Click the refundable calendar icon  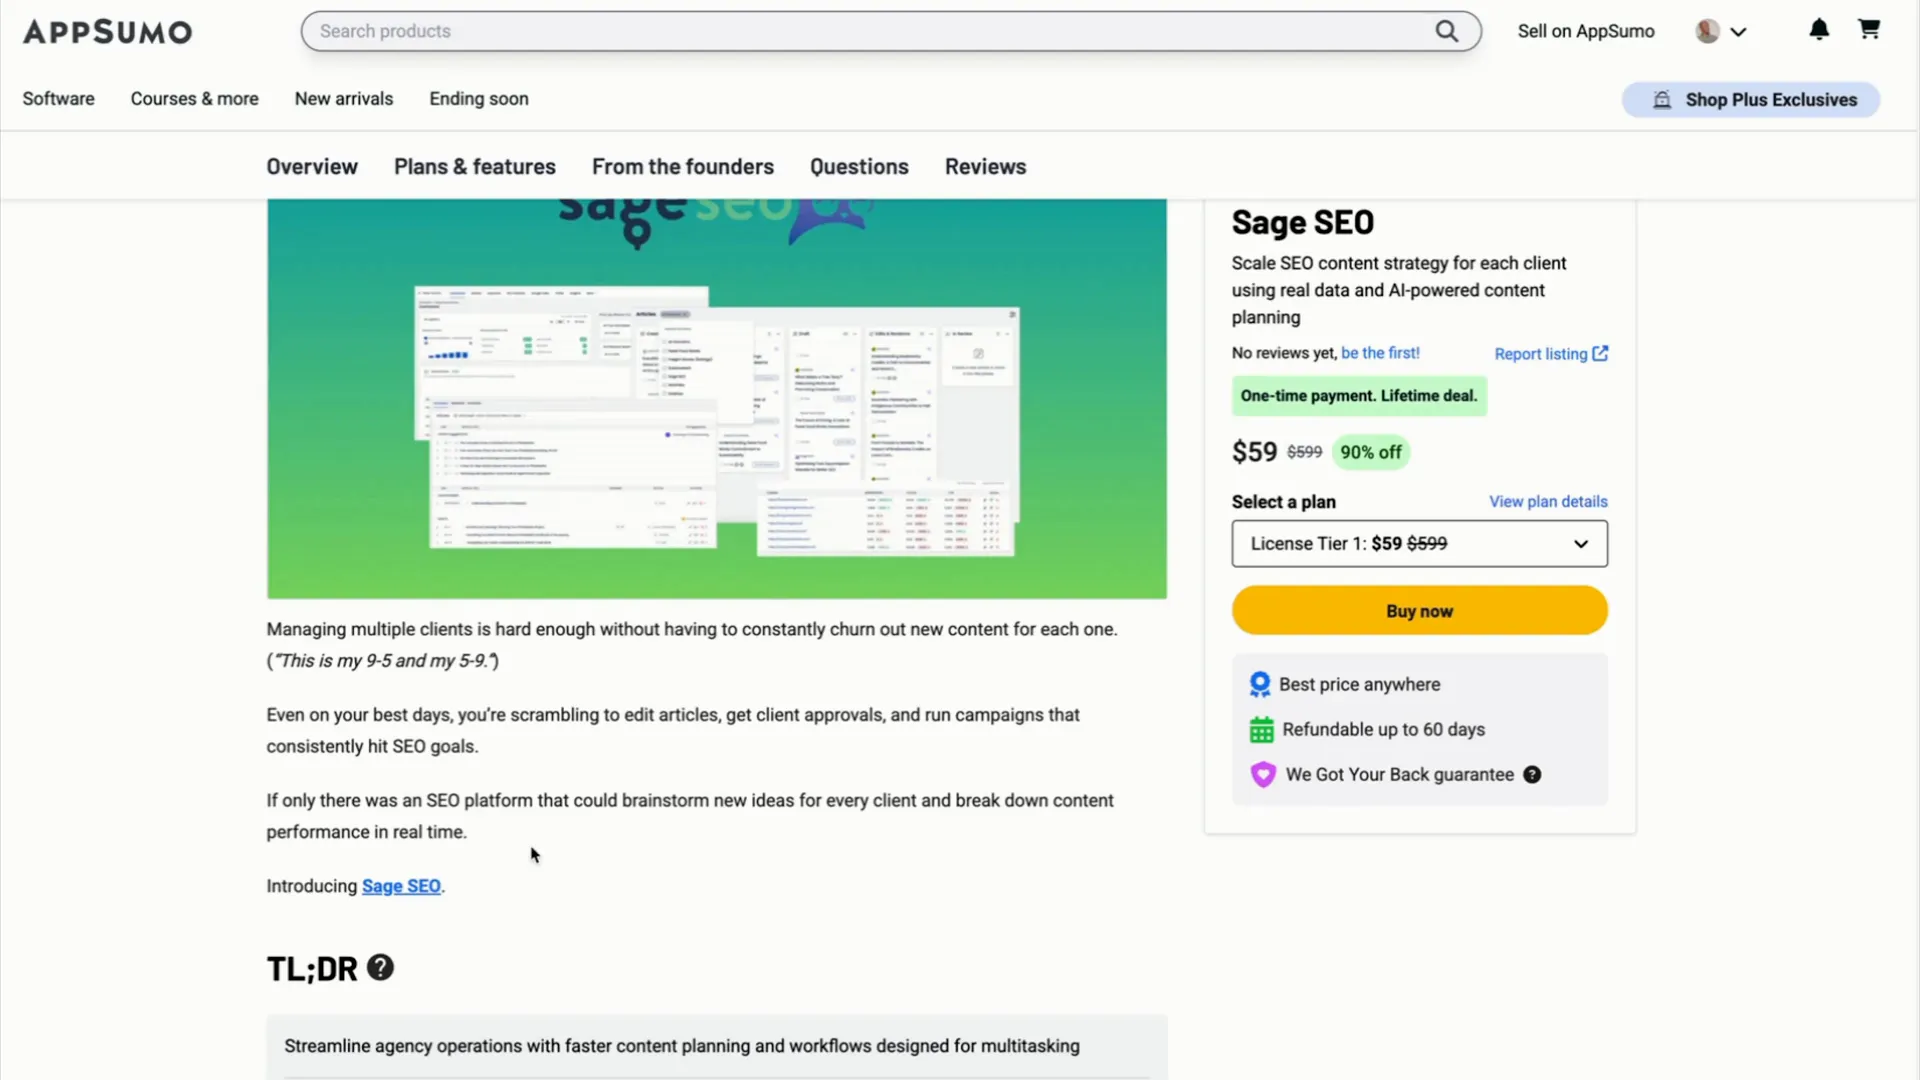tap(1261, 730)
